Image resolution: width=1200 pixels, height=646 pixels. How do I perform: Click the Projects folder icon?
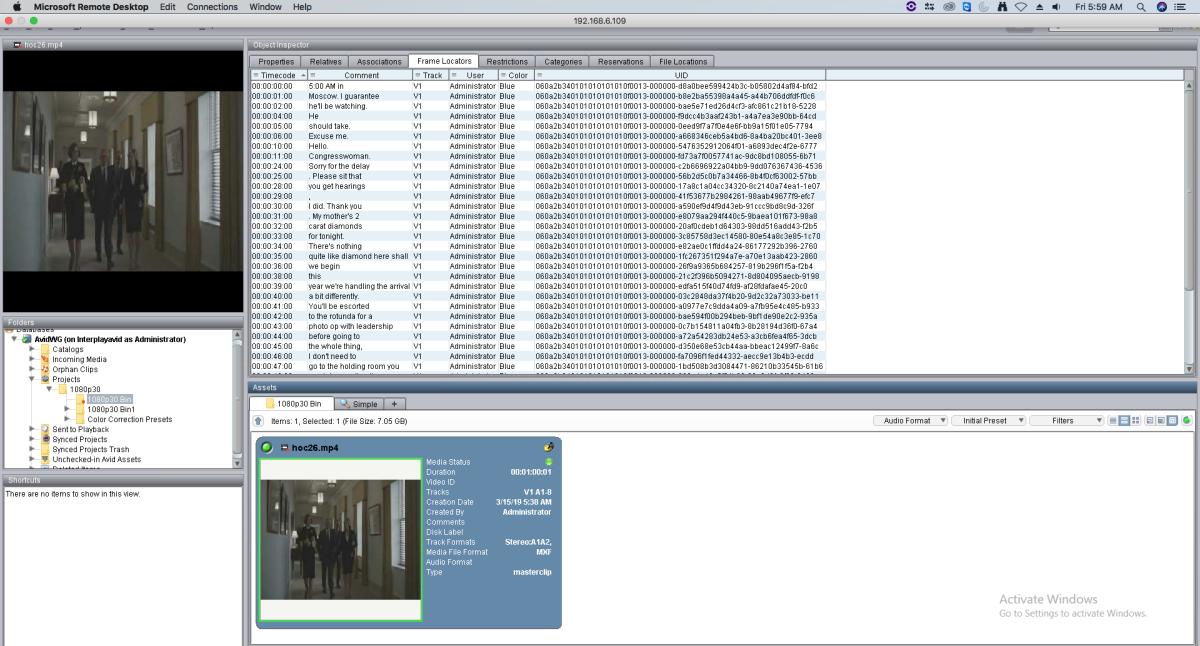pos(45,379)
